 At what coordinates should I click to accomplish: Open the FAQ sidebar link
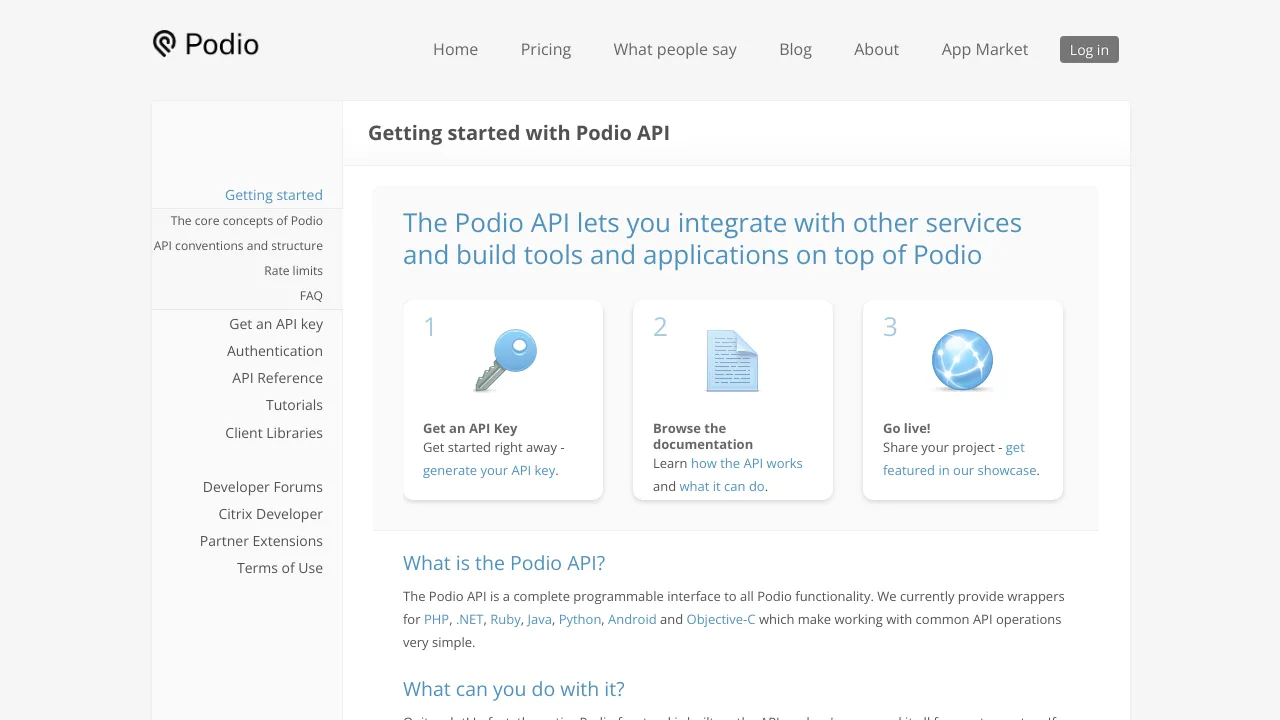[x=311, y=296]
